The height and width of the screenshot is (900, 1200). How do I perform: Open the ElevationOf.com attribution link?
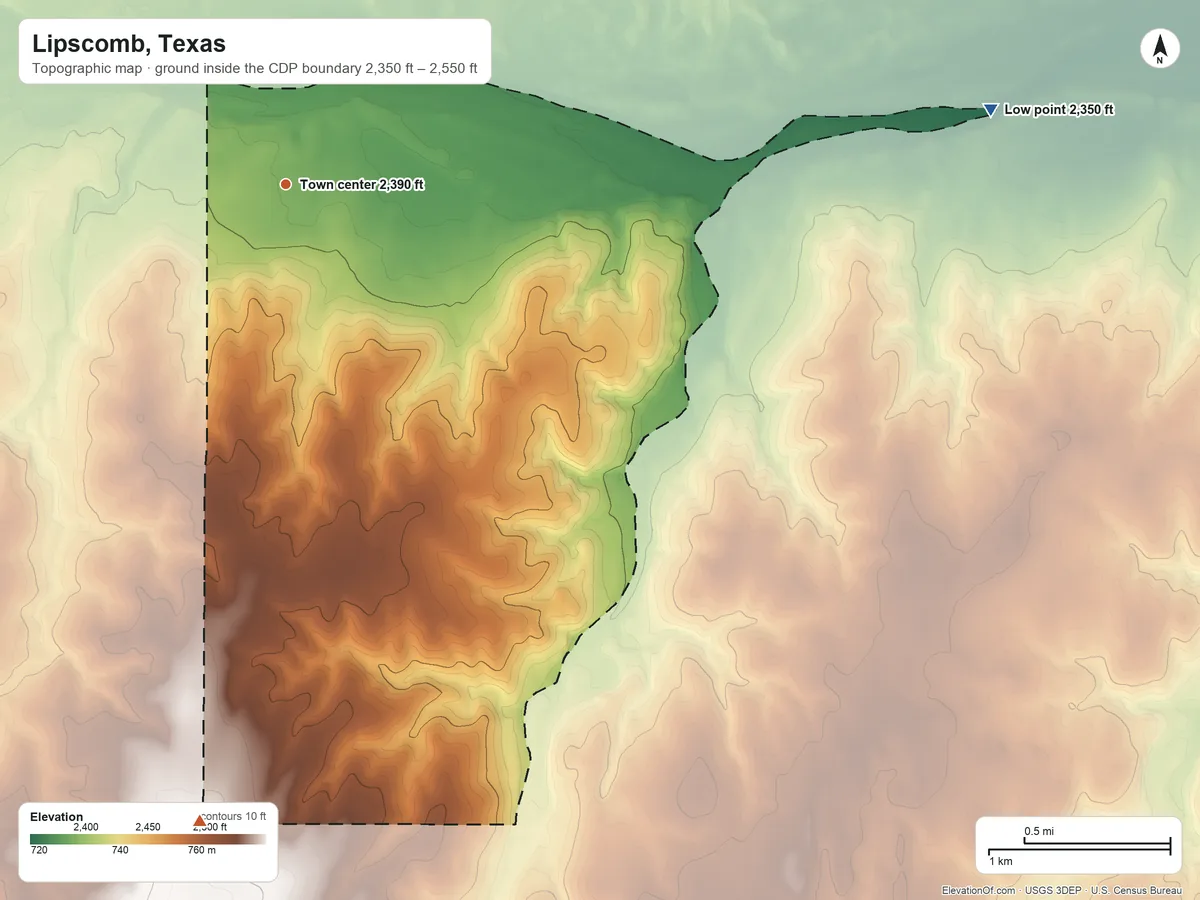[979, 890]
